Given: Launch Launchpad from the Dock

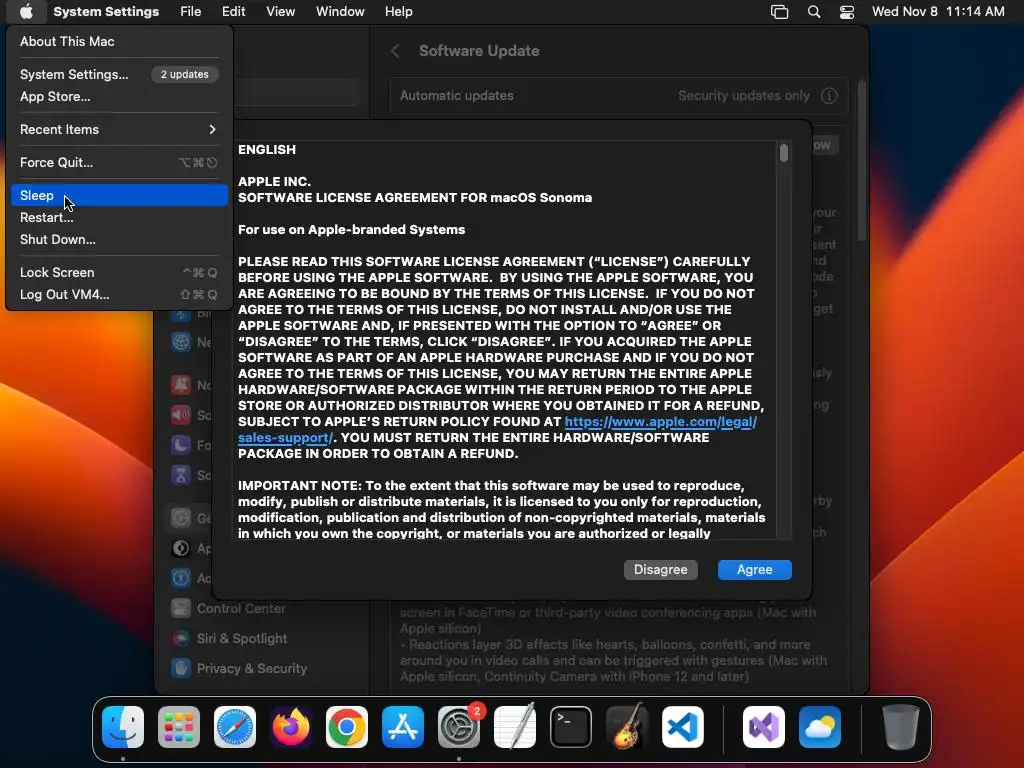Looking at the screenshot, I should click(179, 727).
